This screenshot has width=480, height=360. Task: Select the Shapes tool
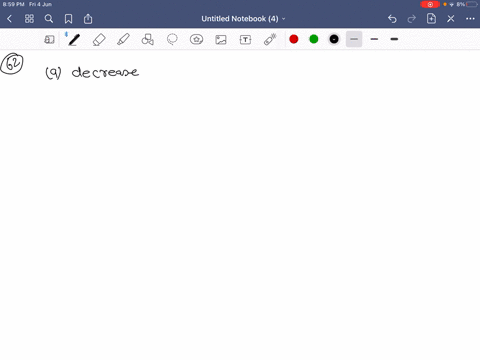pos(148,40)
